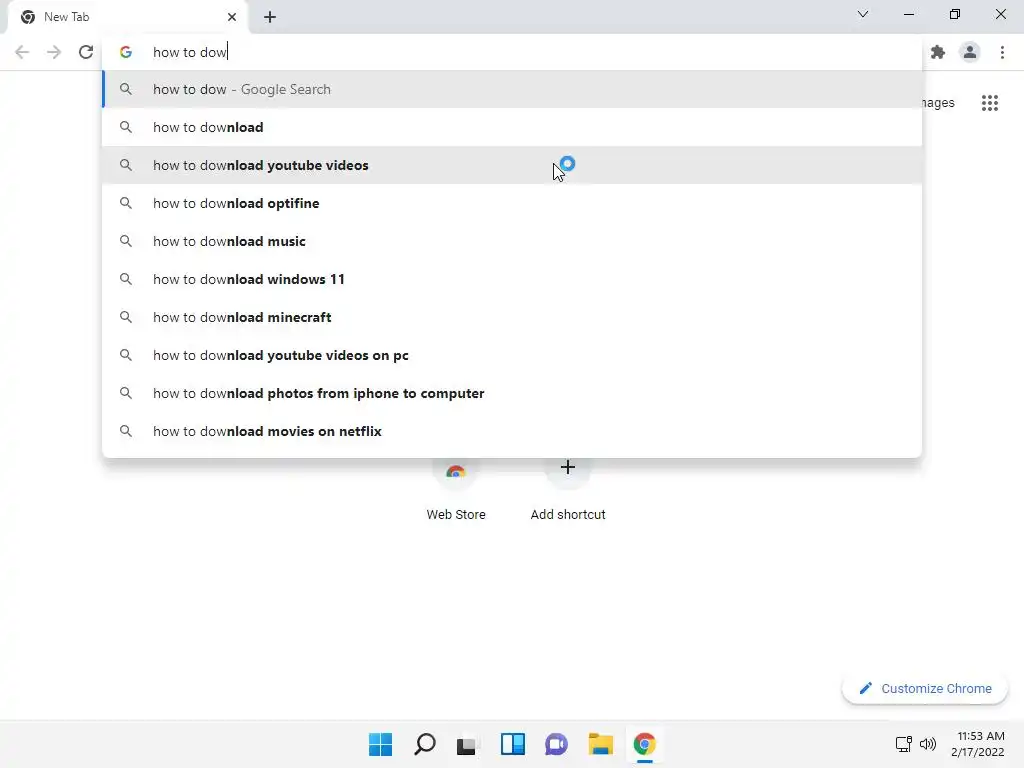Open a new tab with plus icon
1024x768 pixels.
point(270,17)
